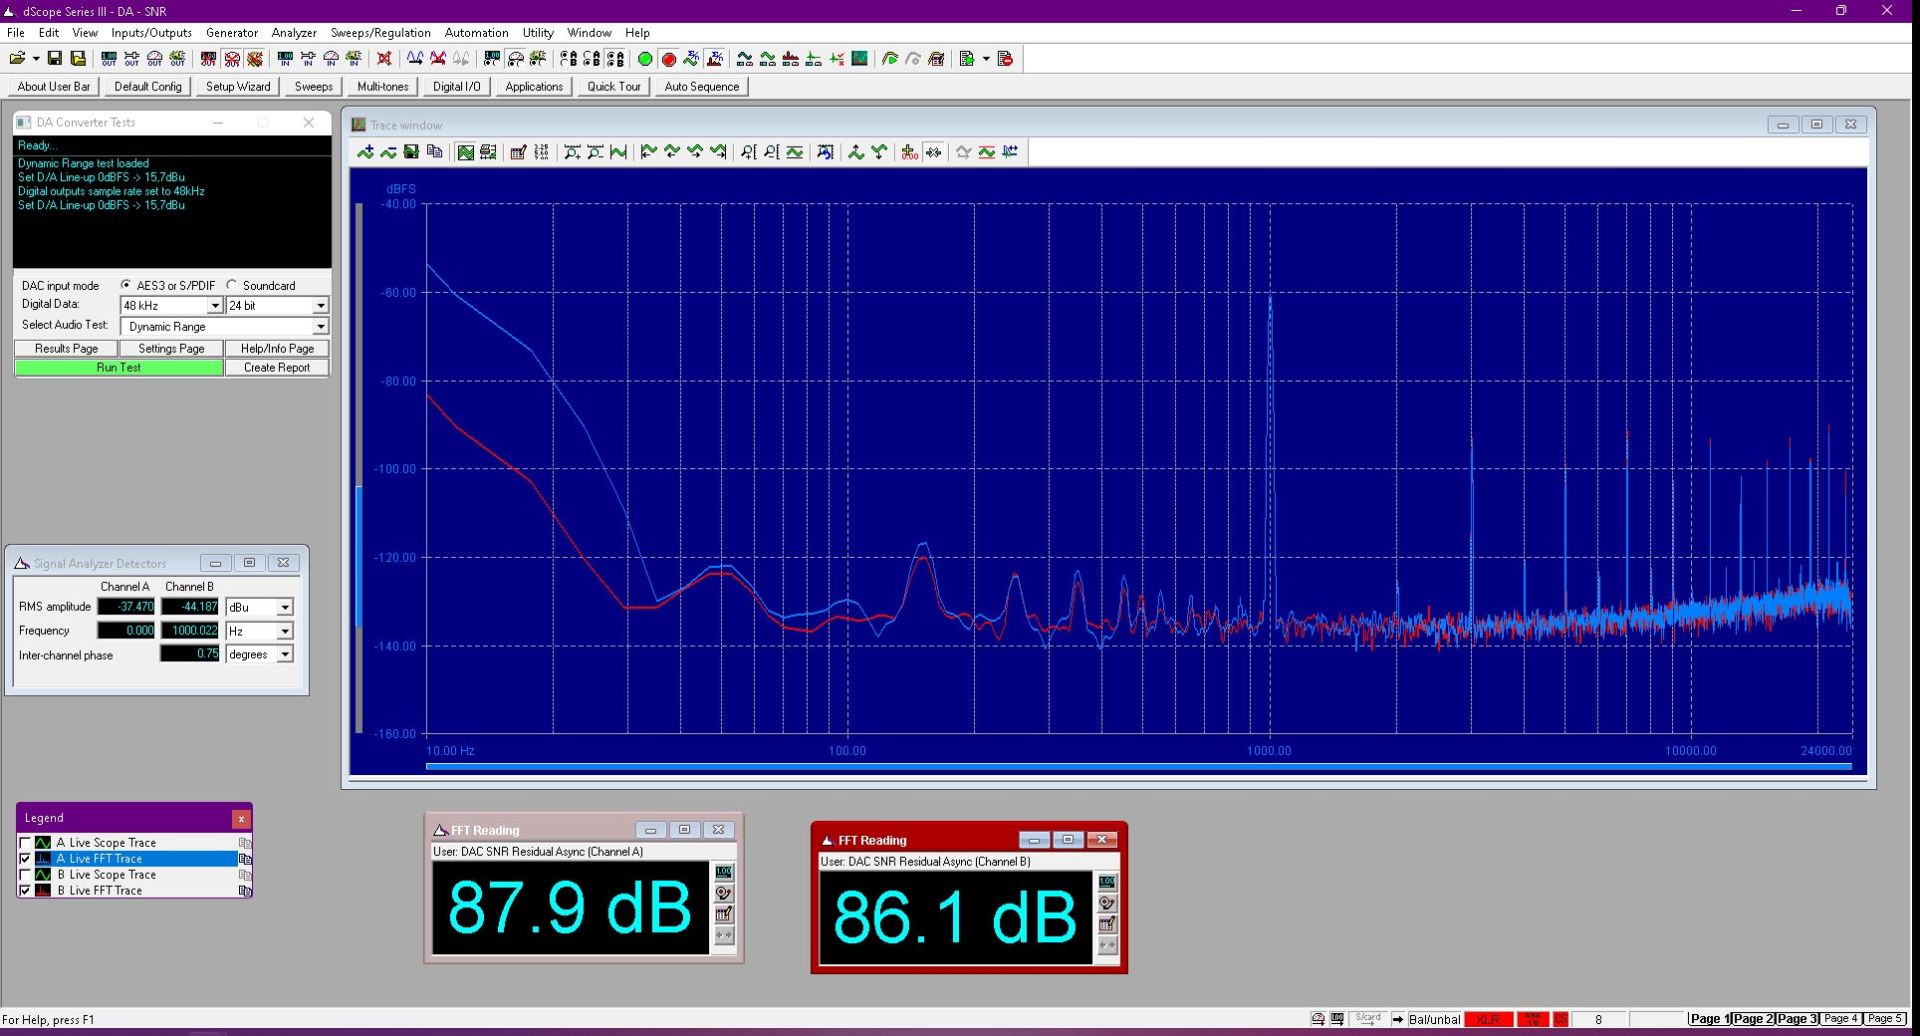Open the dBu amplitude units dropdown
Image resolution: width=1920 pixels, height=1036 pixels.
[x=285, y=608]
